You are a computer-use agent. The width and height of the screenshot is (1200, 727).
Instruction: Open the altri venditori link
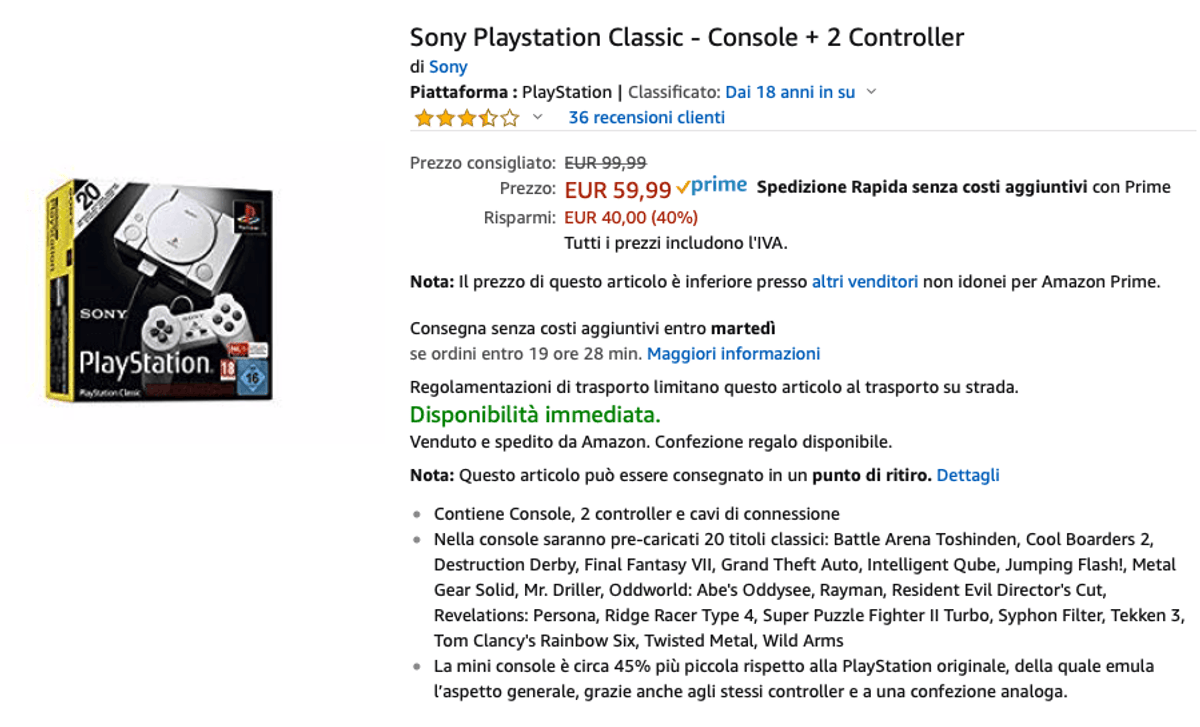pos(865,282)
